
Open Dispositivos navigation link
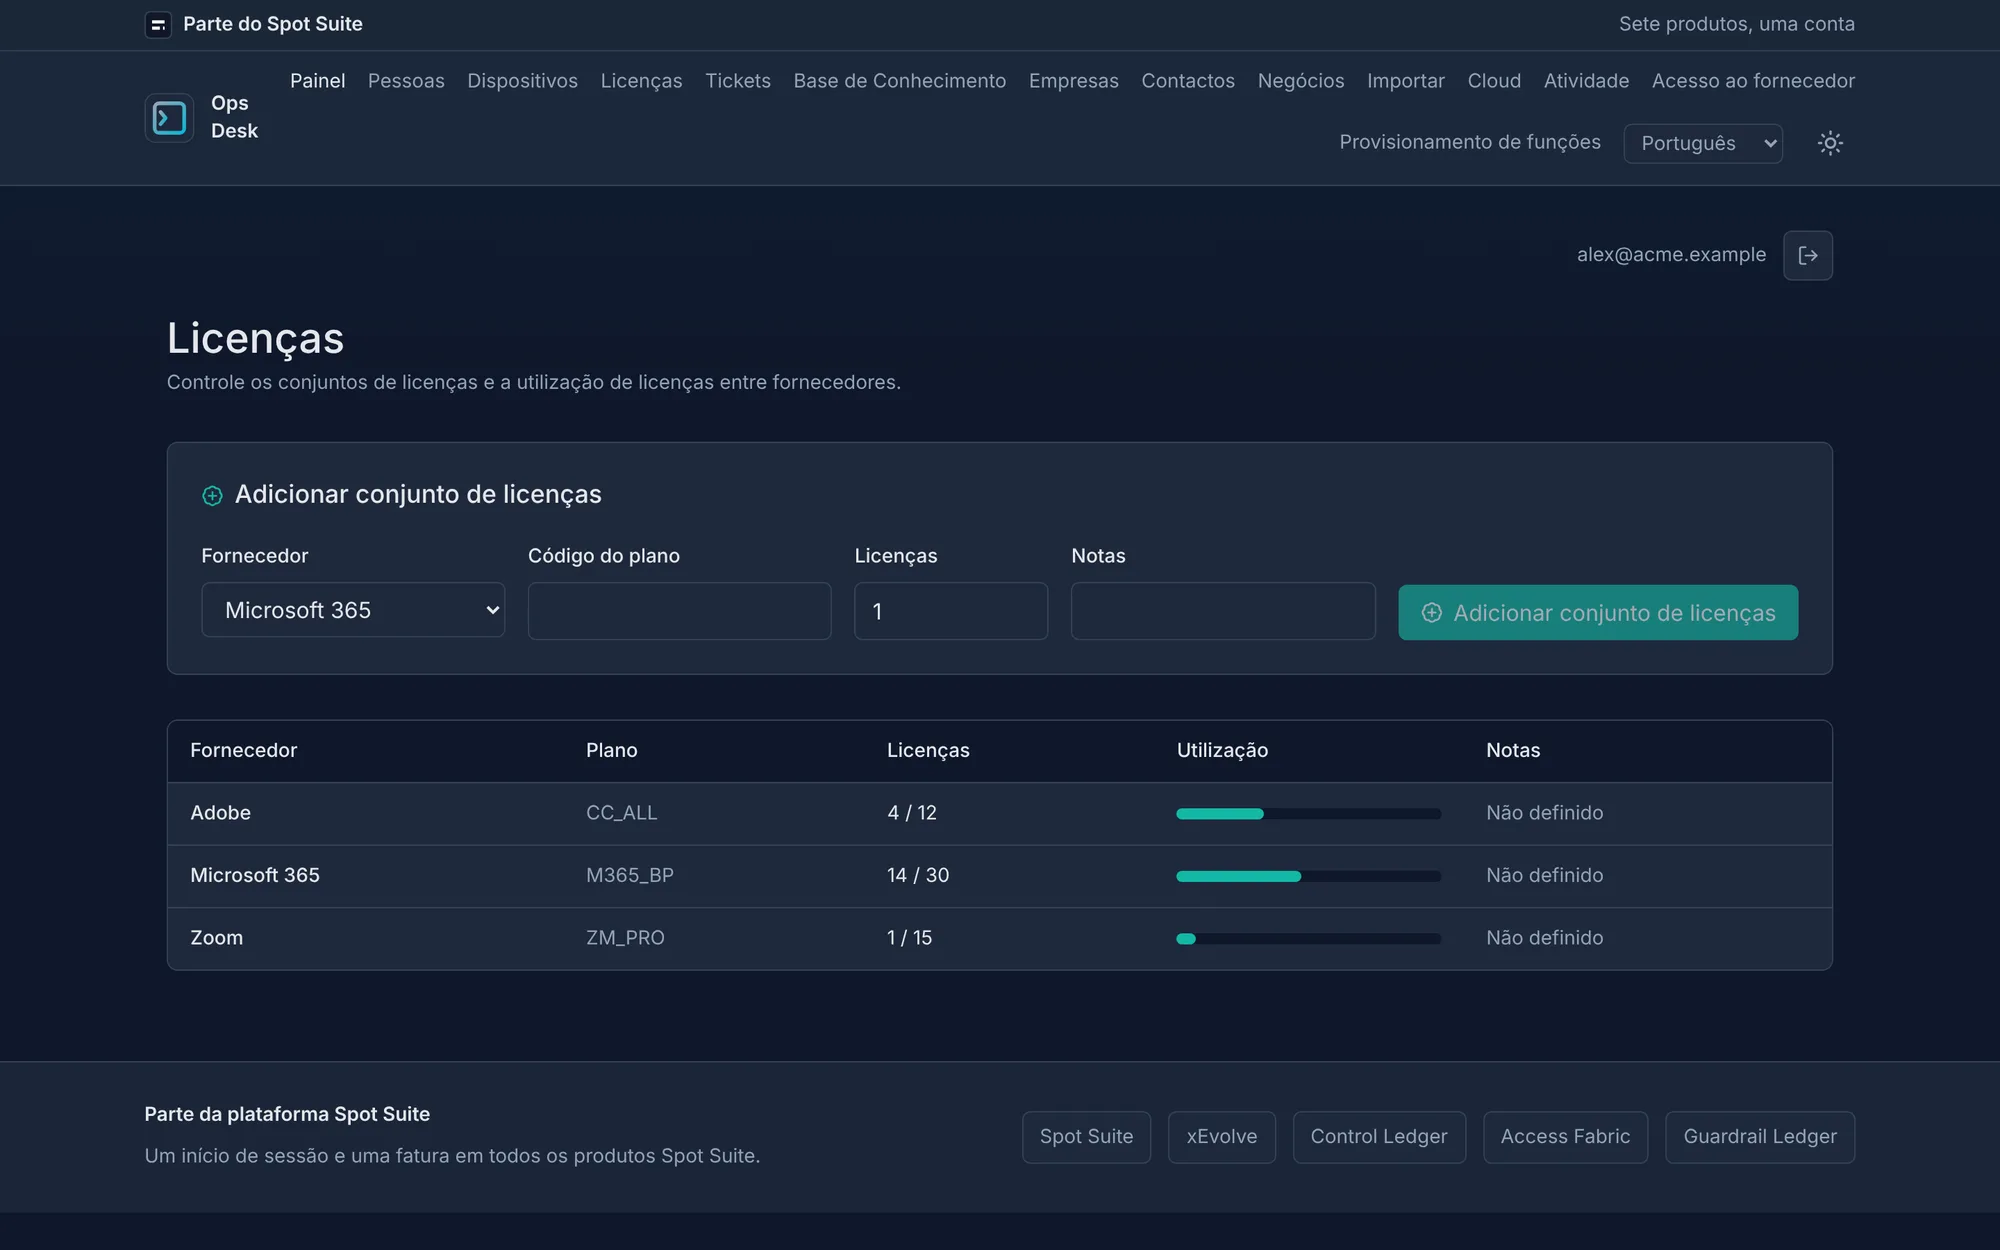coord(523,81)
